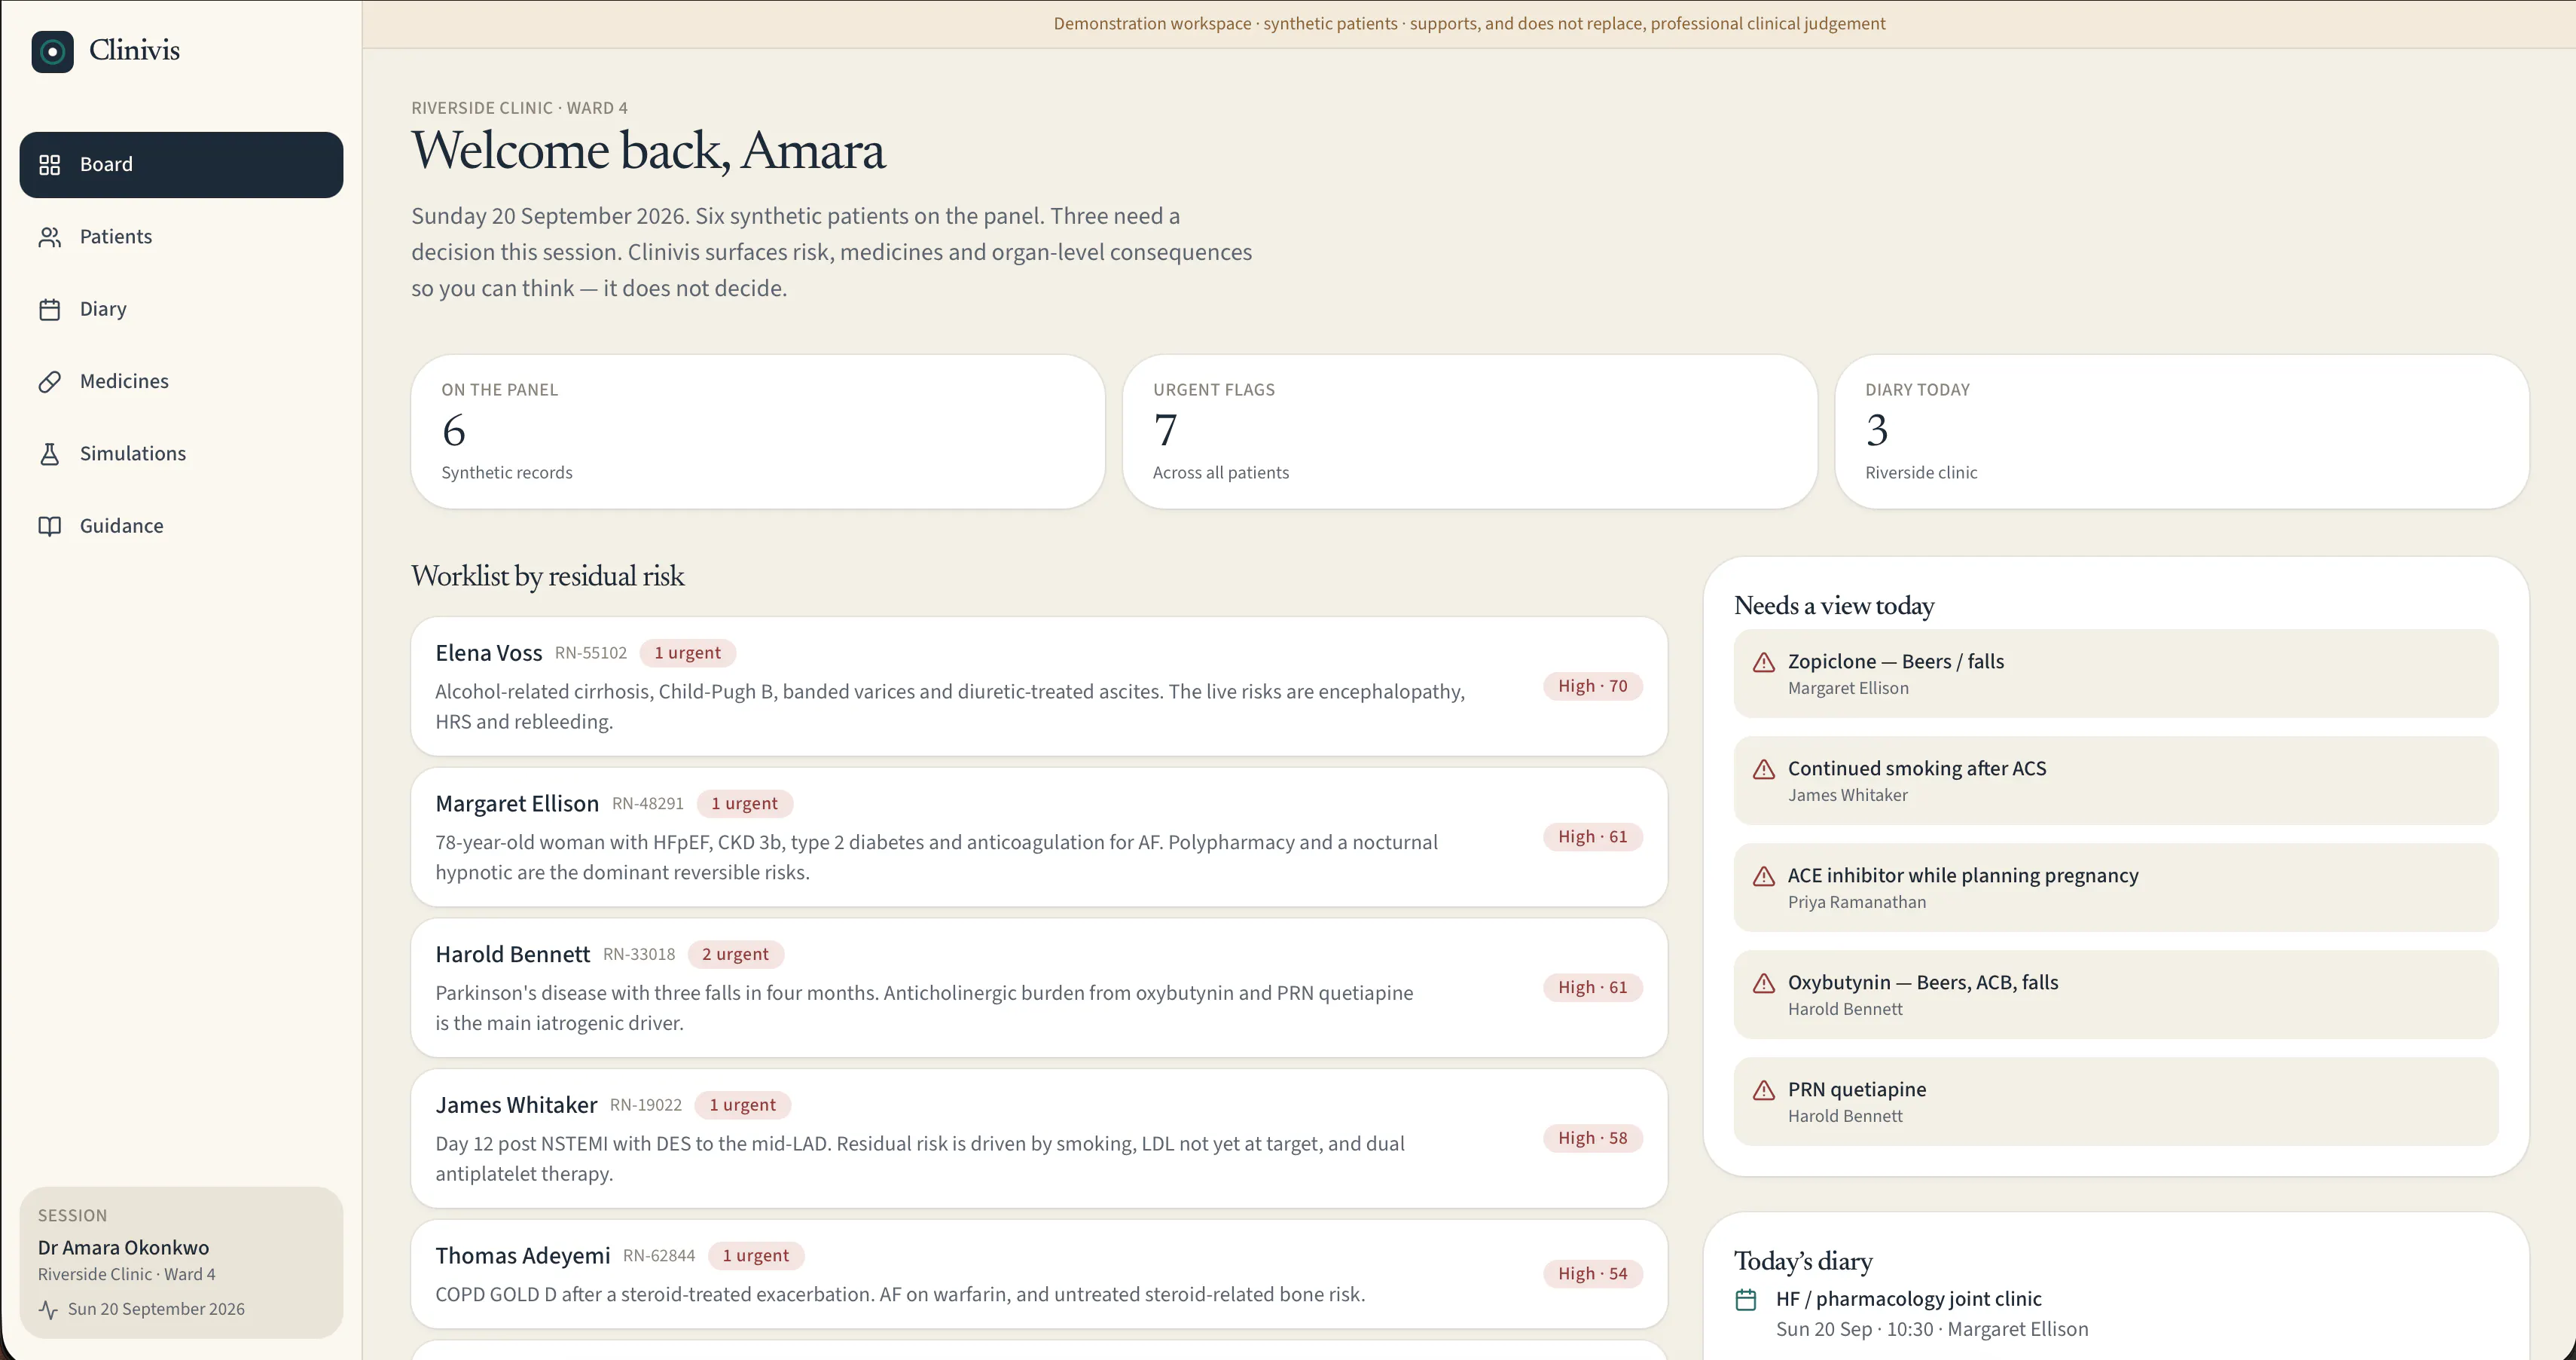Click Margaret Ellison 1 urgent badge
The image size is (2576, 1360).
point(745,803)
